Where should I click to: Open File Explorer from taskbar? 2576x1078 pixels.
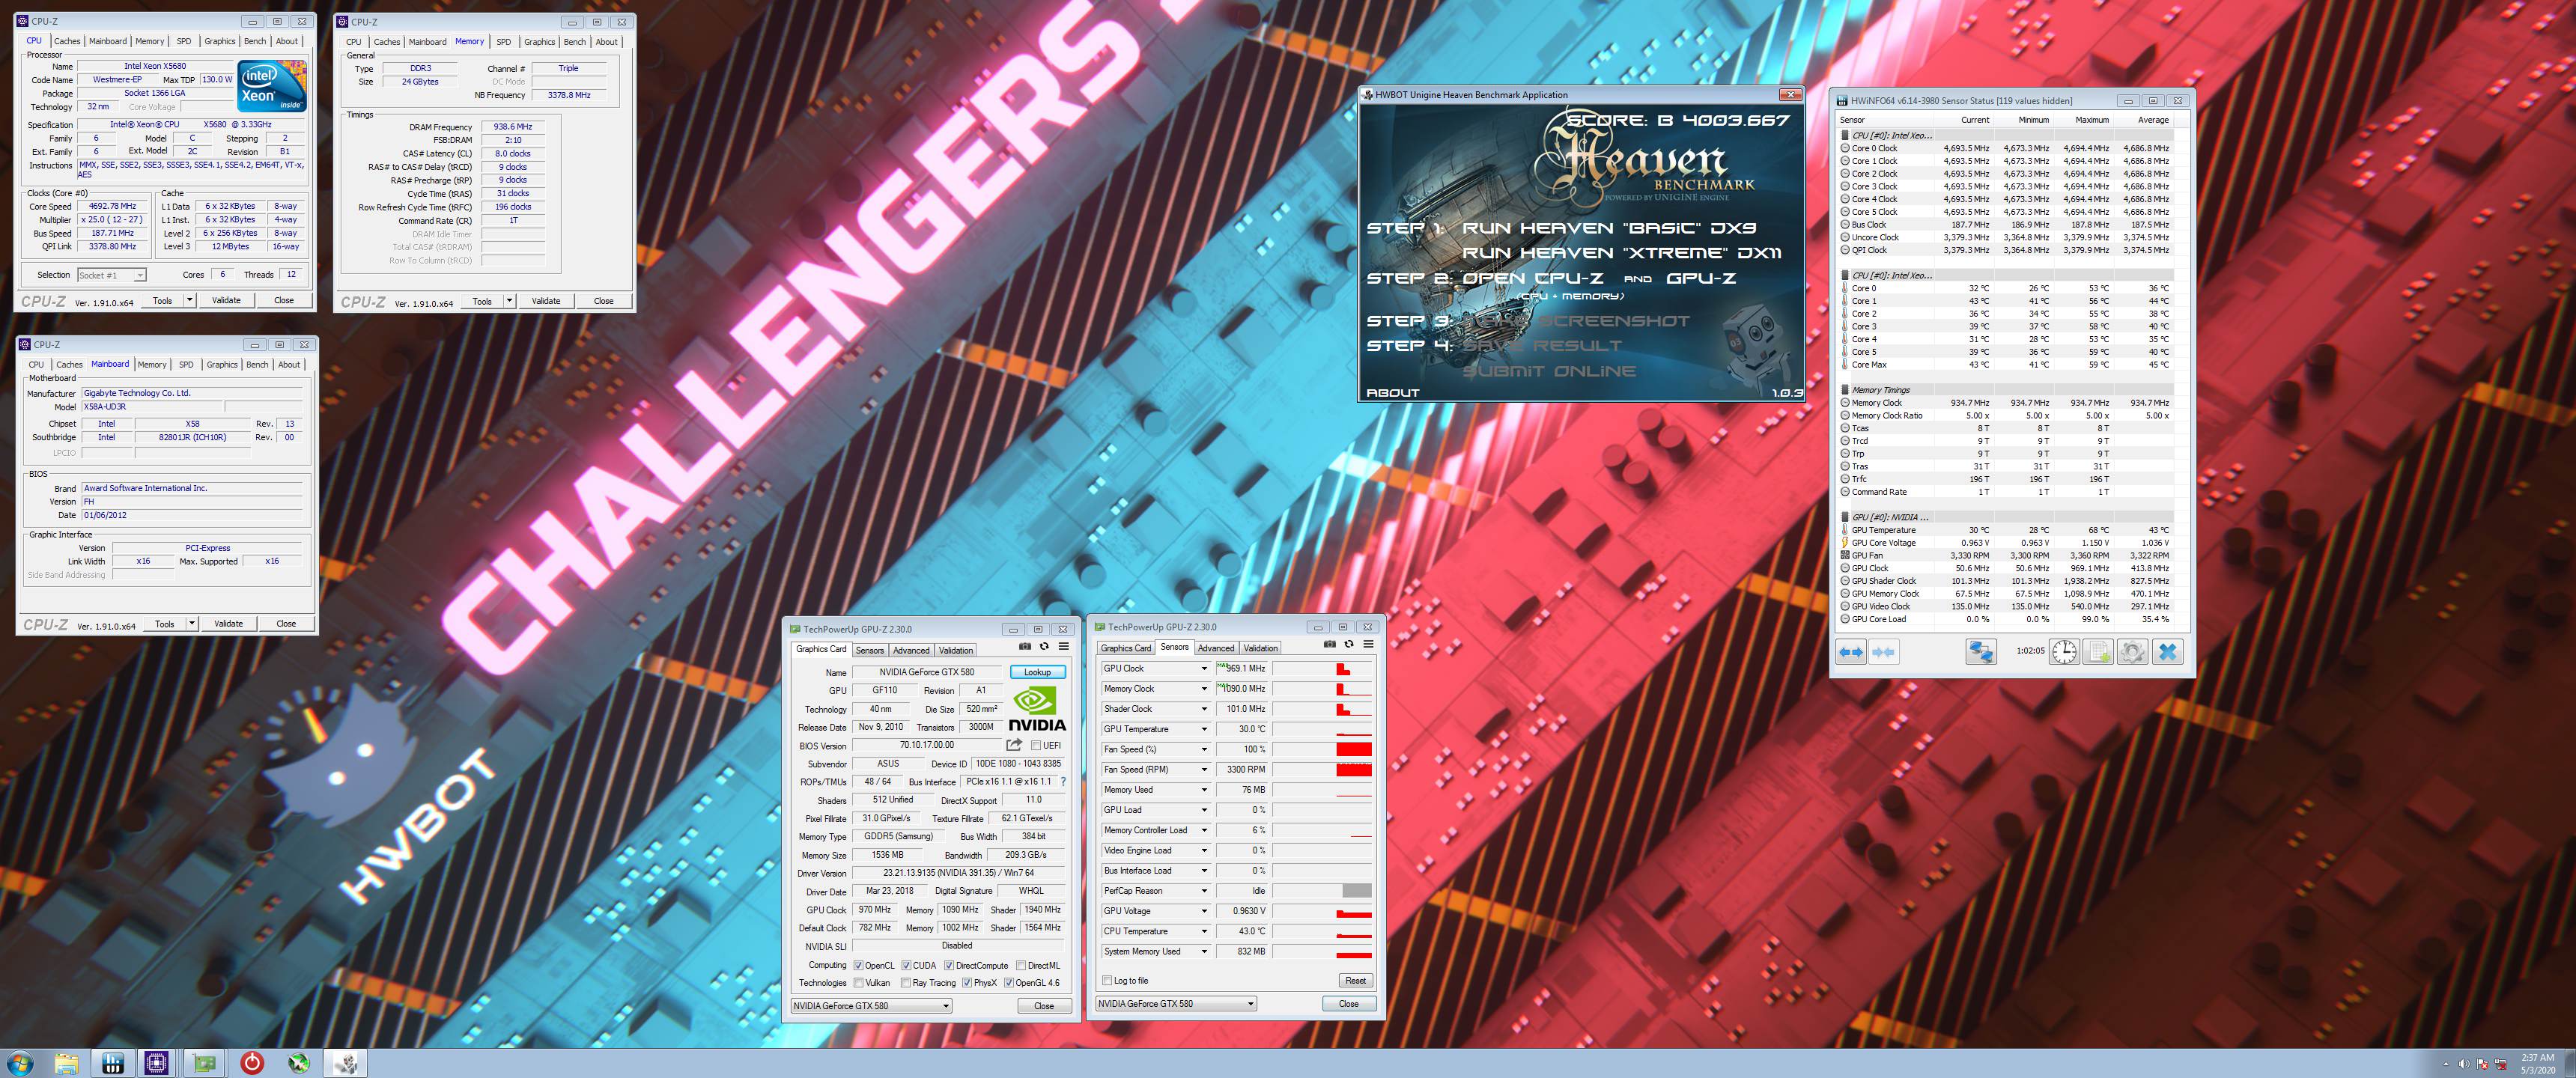[x=67, y=1063]
